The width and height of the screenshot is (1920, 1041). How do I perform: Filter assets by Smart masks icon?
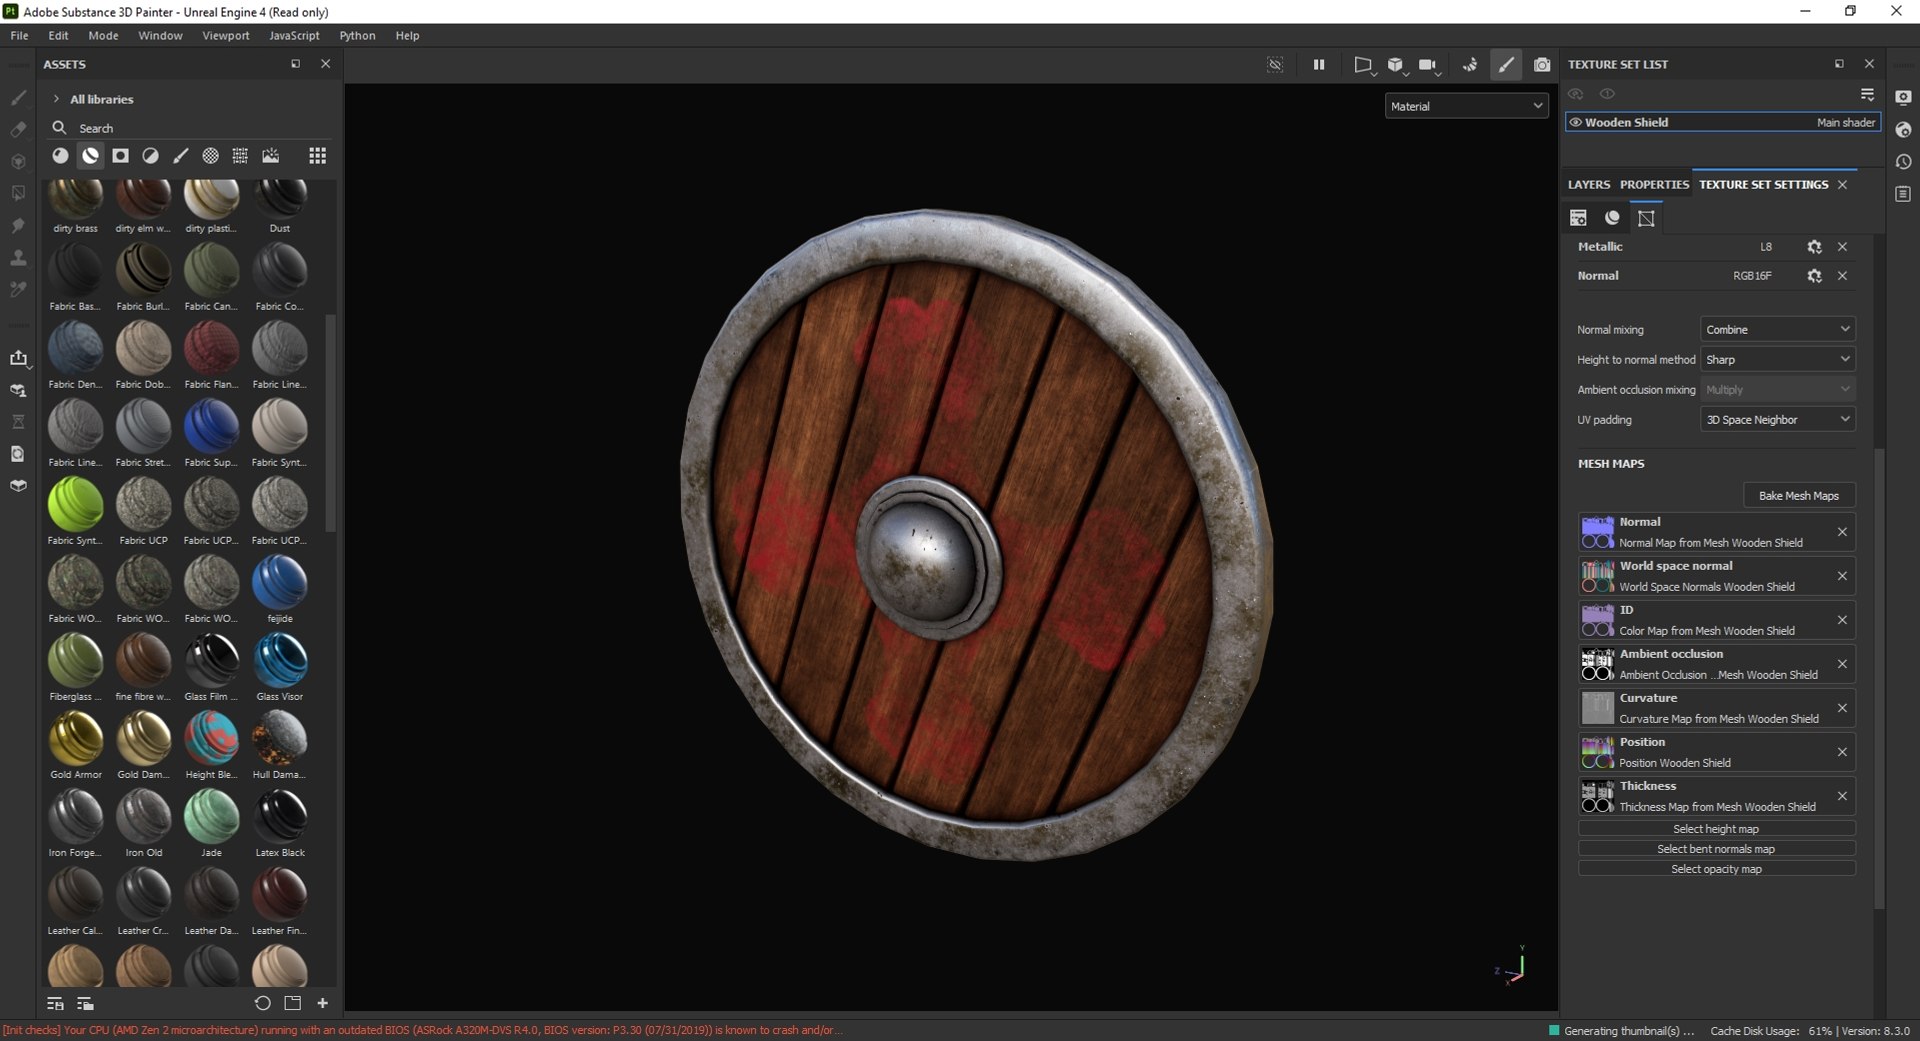coord(120,156)
